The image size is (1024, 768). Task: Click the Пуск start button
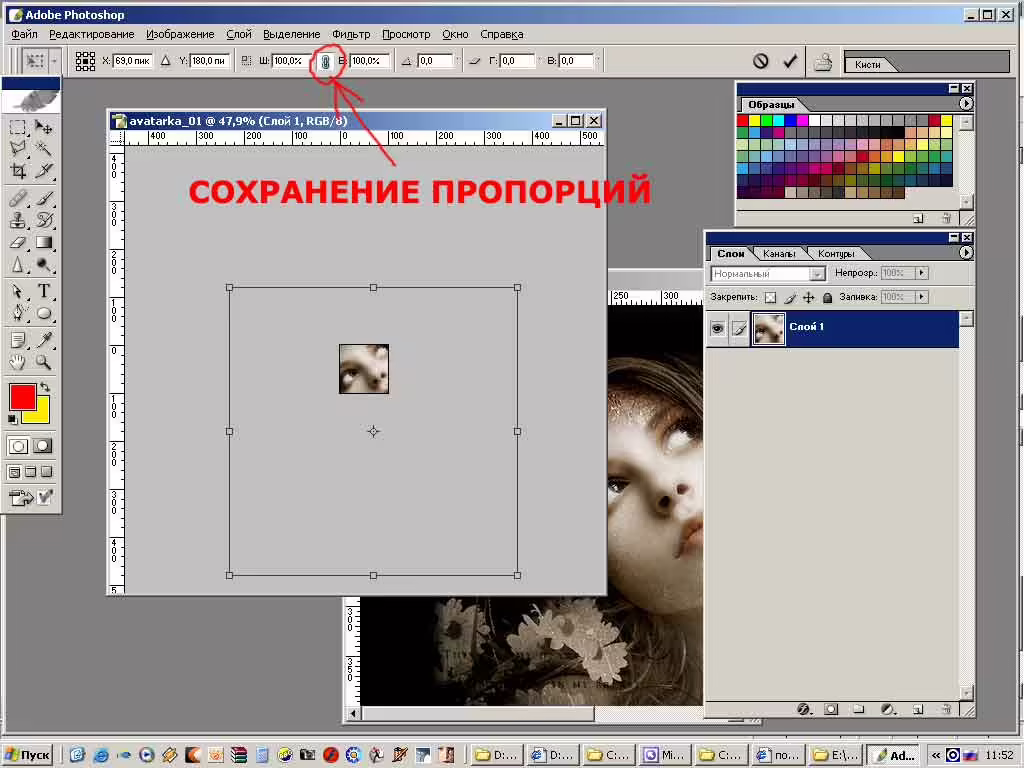point(27,755)
